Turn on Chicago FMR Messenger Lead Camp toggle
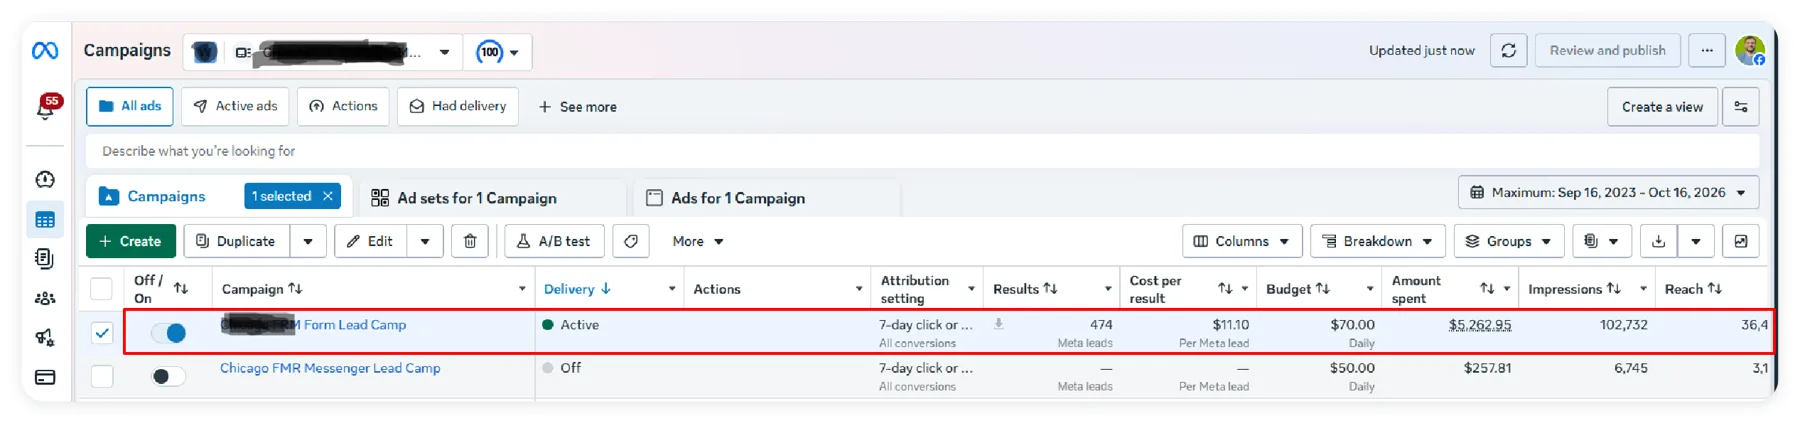 (168, 376)
